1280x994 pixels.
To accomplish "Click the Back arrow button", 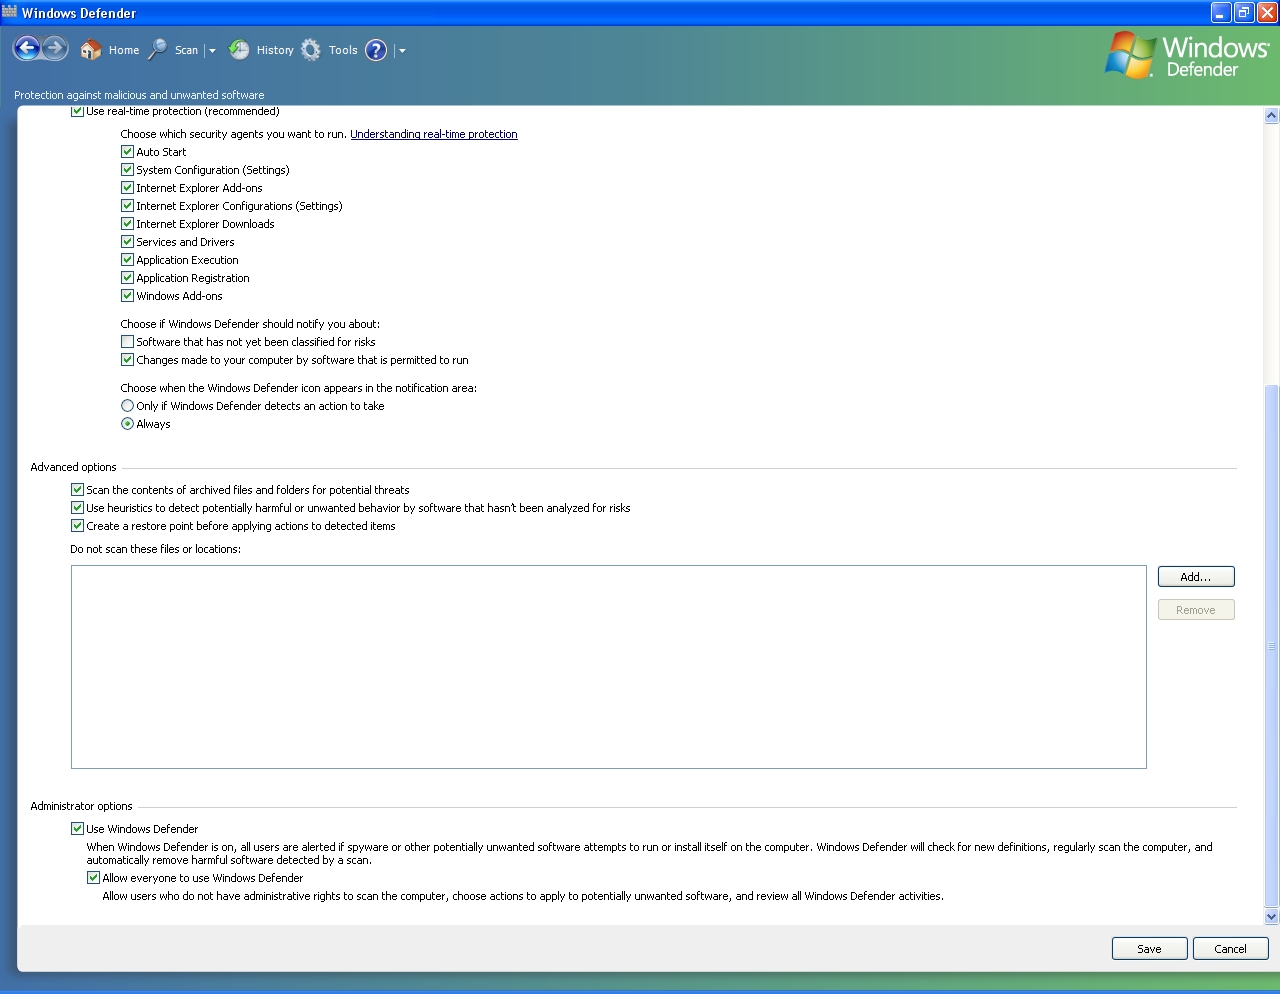I will (27, 48).
